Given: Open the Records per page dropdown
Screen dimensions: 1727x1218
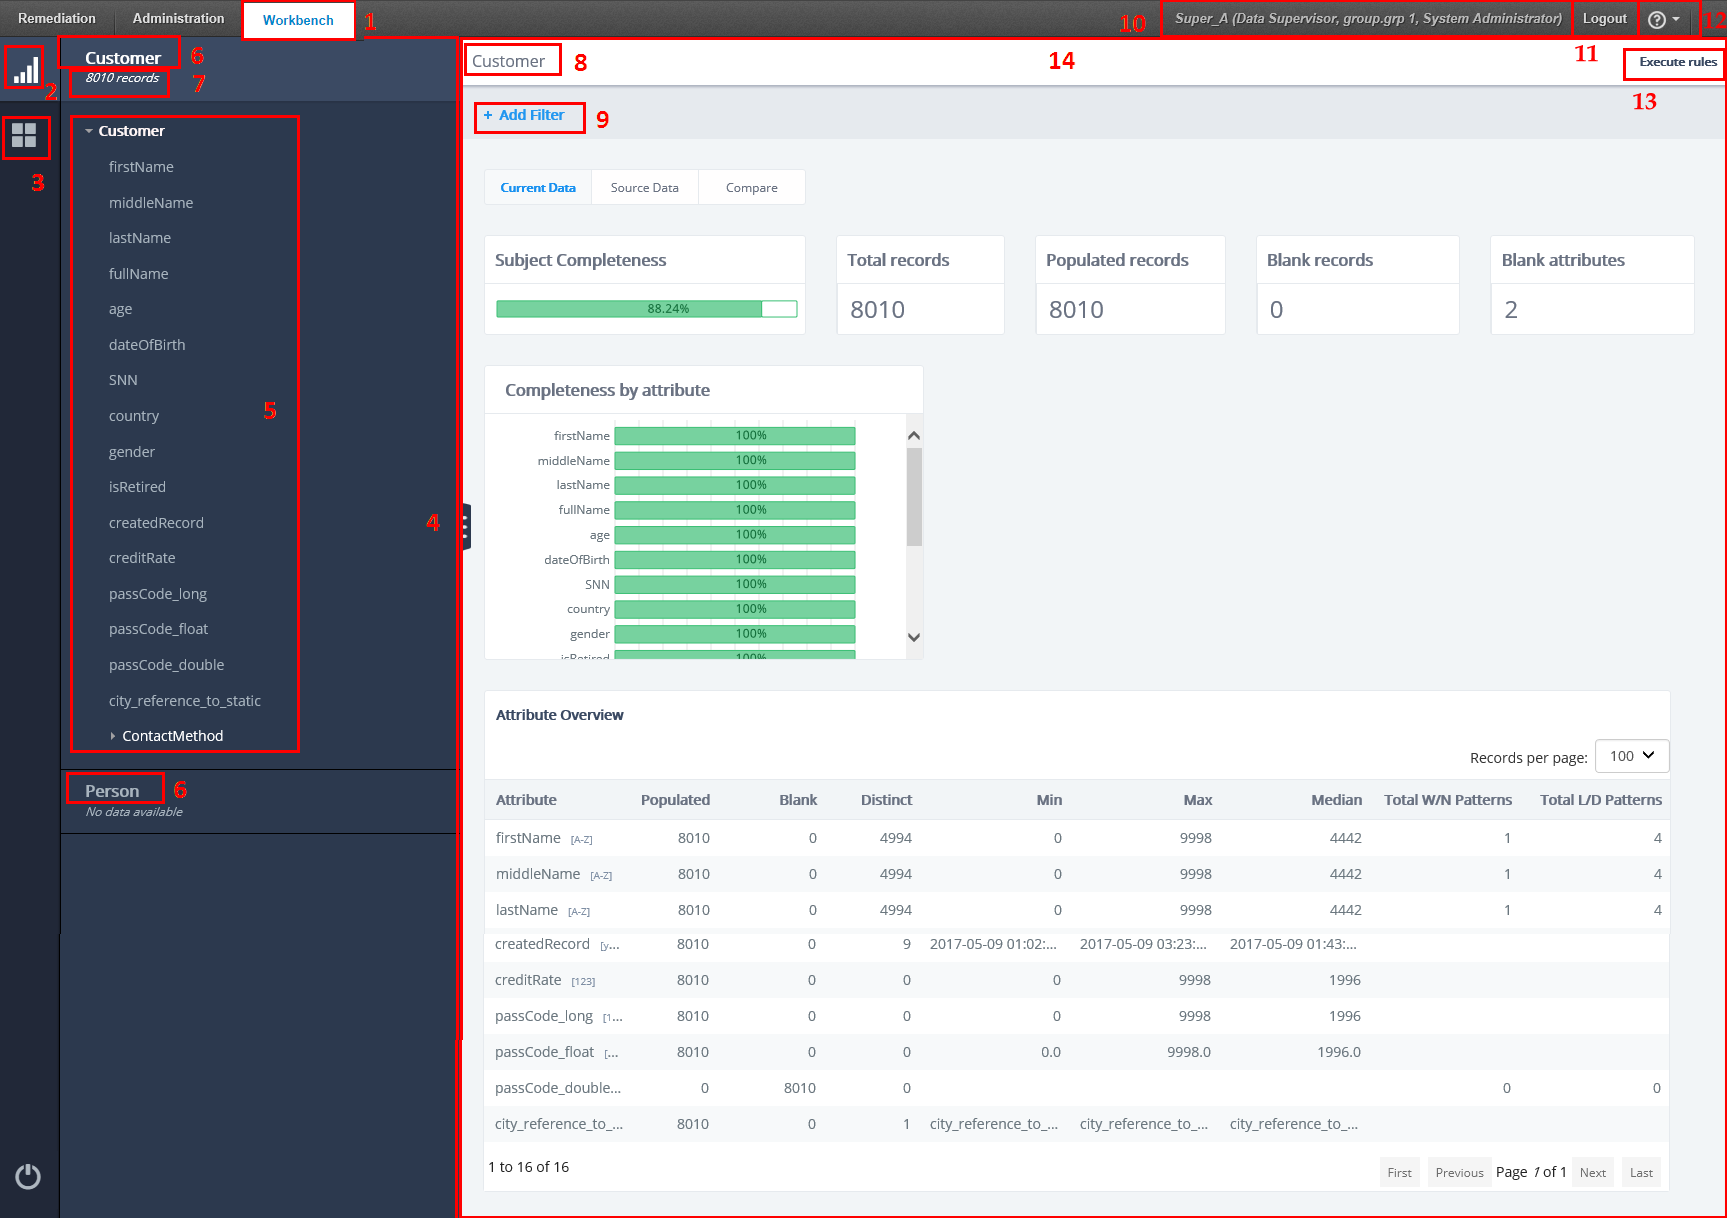Looking at the screenshot, I should click(1632, 756).
